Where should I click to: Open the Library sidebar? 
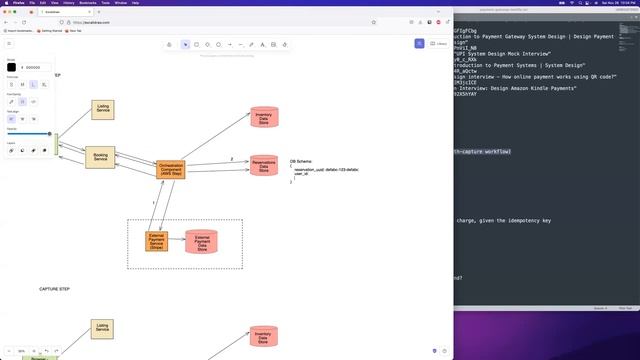(x=439, y=43)
